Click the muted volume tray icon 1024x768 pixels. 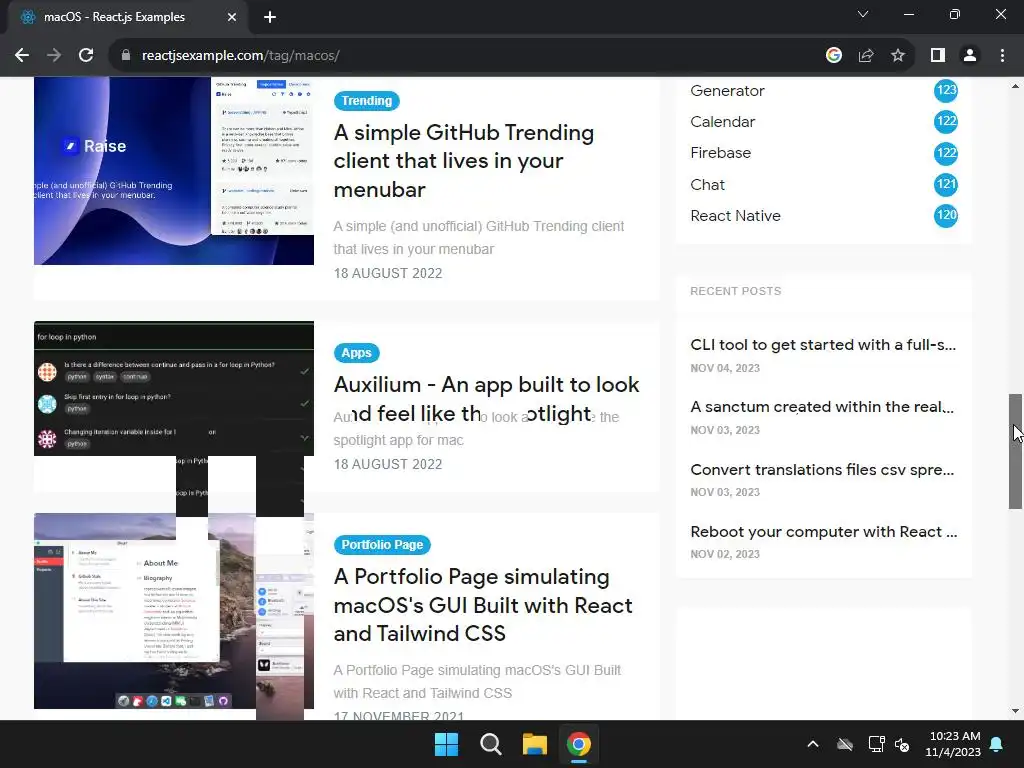click(902, 744)
